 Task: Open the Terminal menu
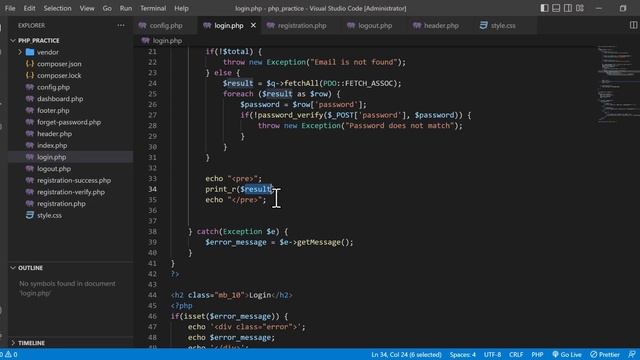(153, 8)
